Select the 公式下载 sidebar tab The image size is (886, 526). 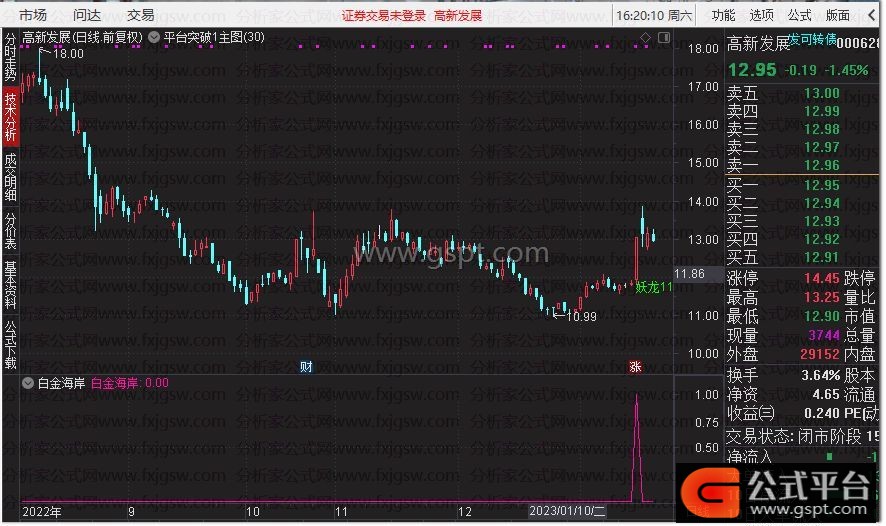(x=10, y=345)
